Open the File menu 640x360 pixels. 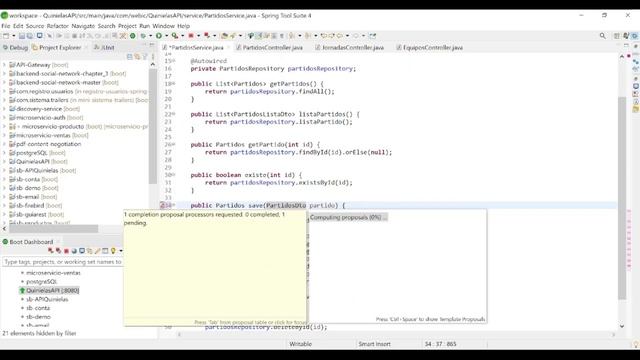6,26
